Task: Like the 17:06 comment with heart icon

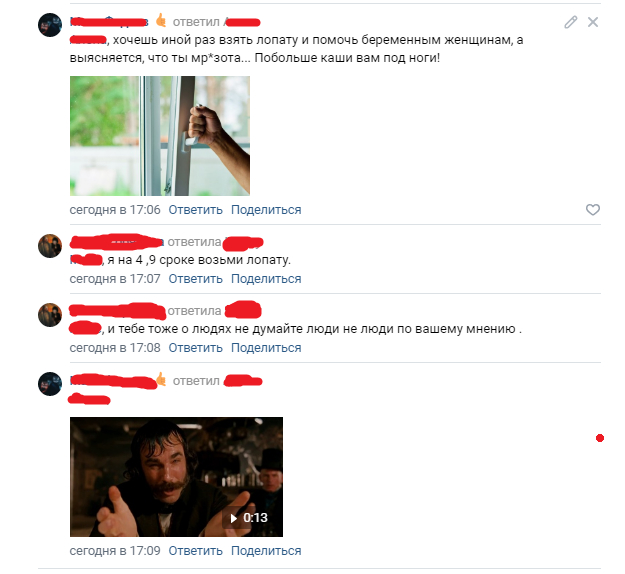Action: pos(593,210)
